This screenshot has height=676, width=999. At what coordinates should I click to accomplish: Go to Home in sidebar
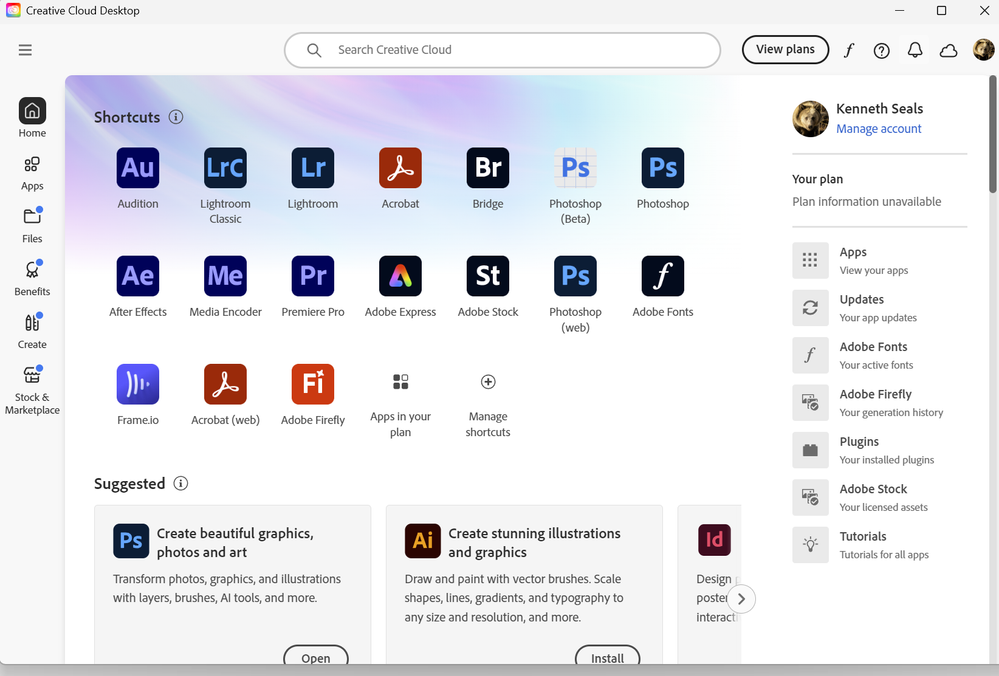point(32,118)
